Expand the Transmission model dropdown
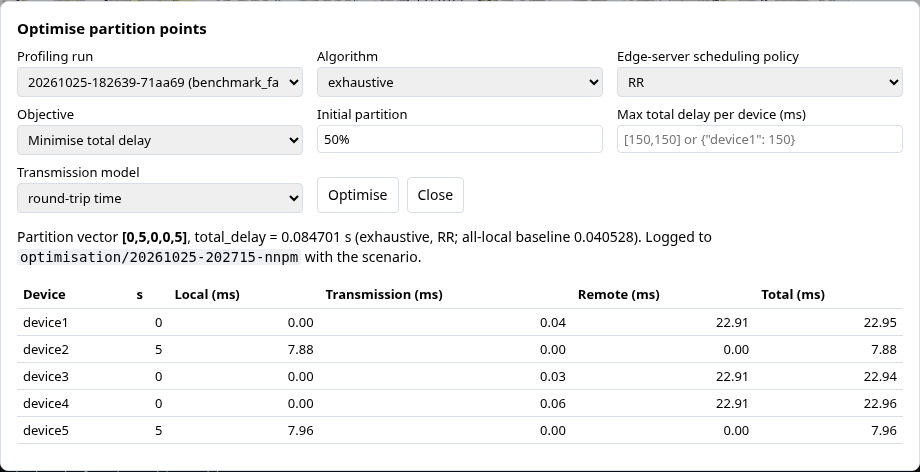The image size is (920, 472). click(160, 198)
